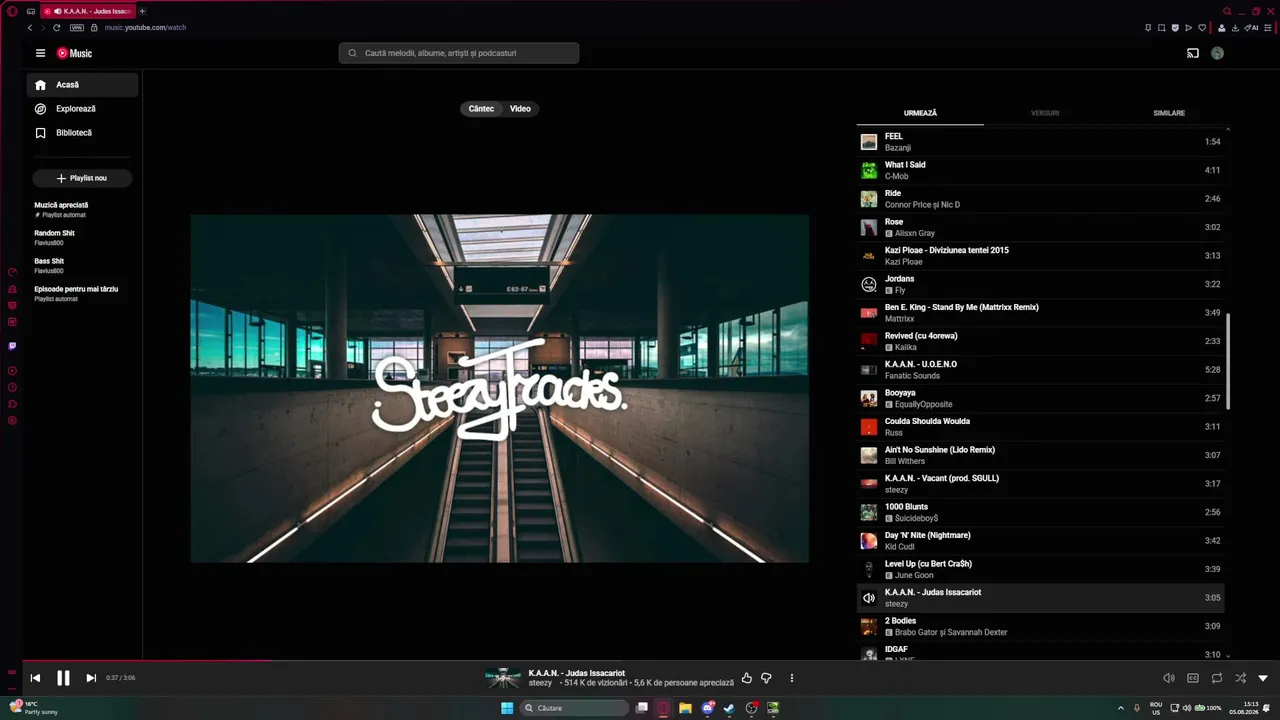Image resolution: width=1280 pixels, height=720 pixels.
Task: Play Kazi Ploae - Diviziunea tentei 2015
Action: [1040, 256]
